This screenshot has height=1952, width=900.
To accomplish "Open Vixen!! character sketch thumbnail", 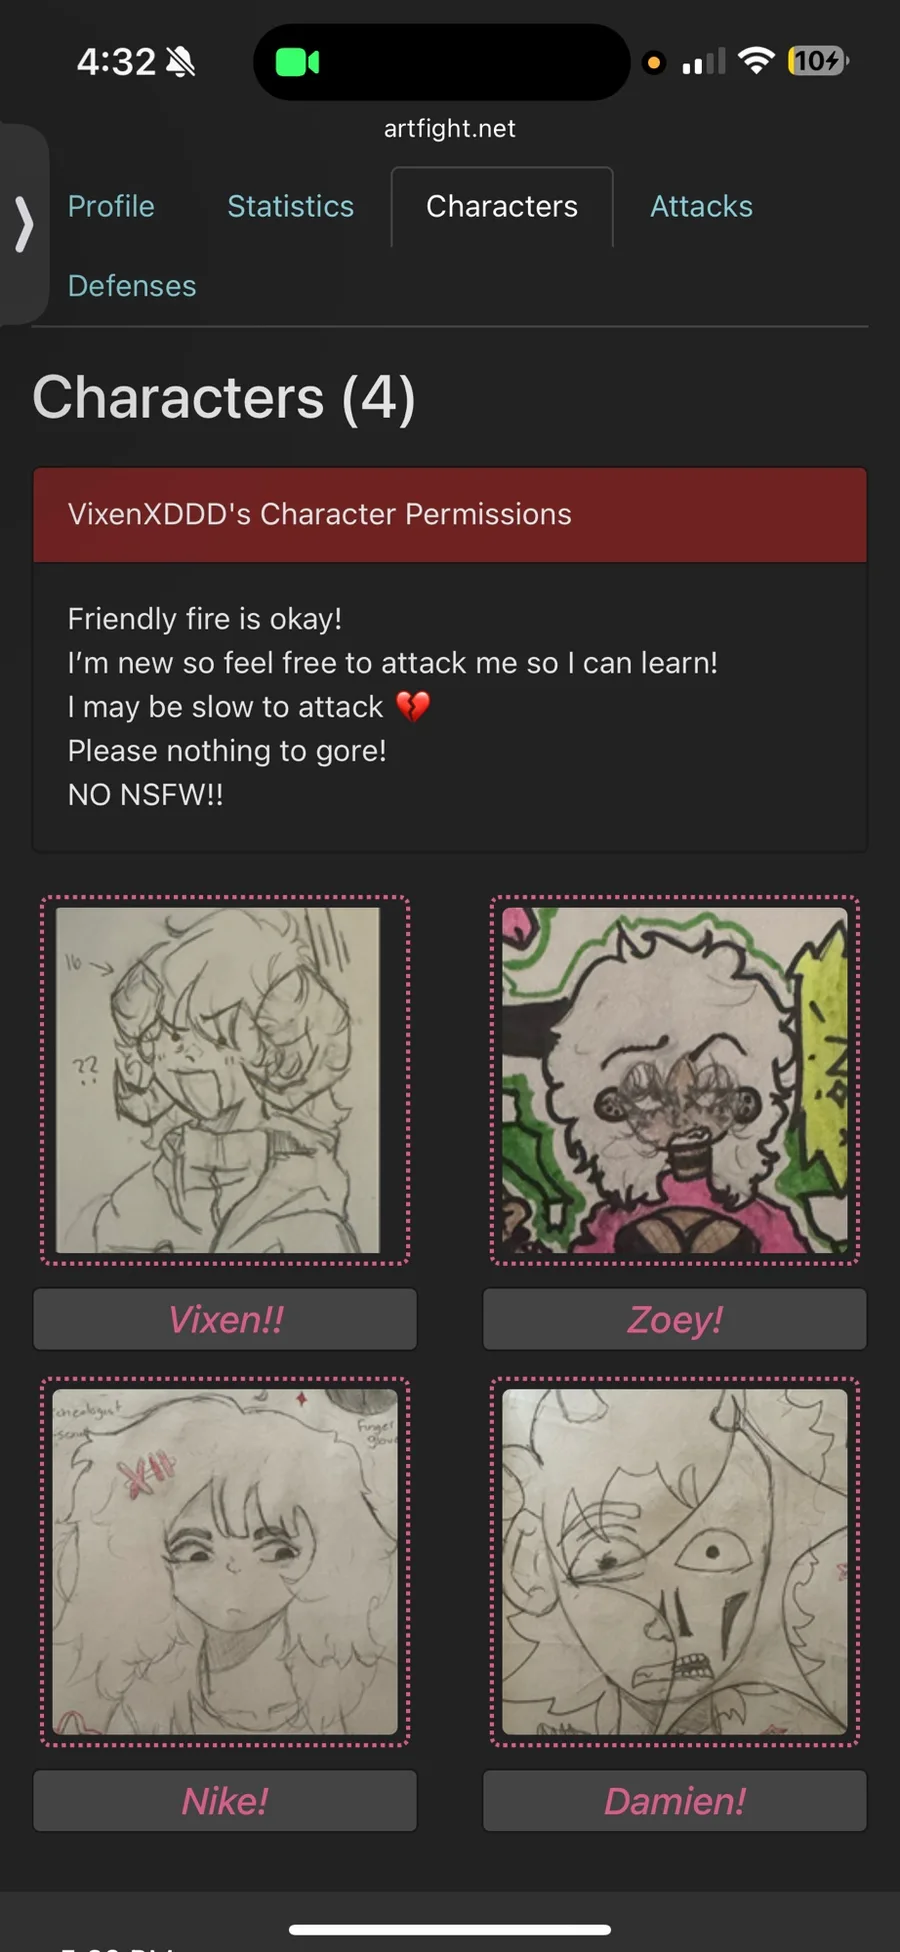I will pos(225,1080).
